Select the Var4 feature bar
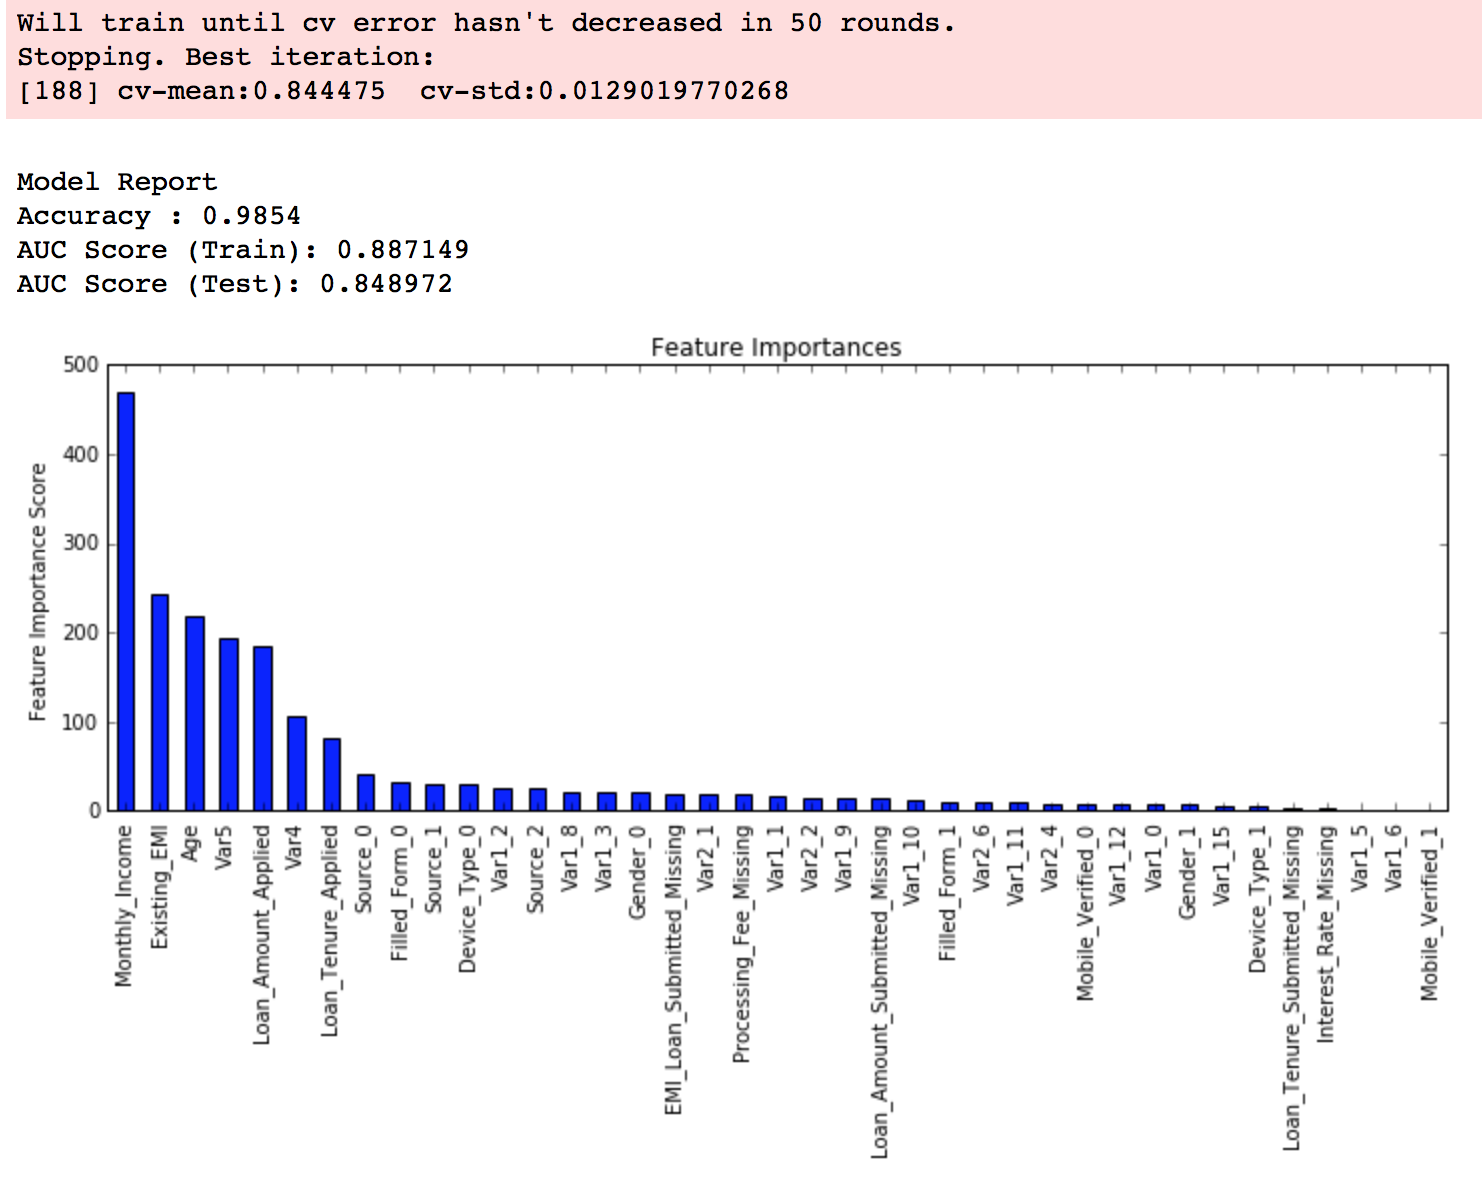This screenshot has height=1182, width=1482. 297,763
